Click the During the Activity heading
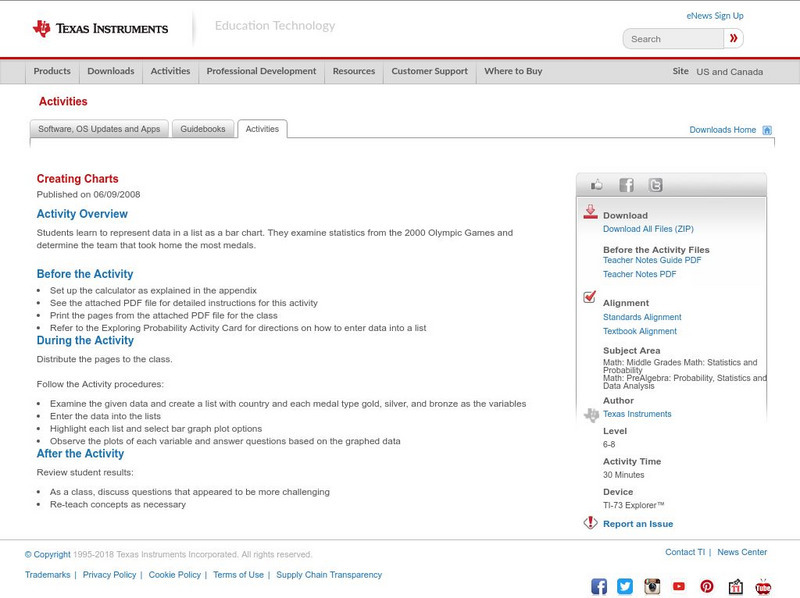Image resolution: width=800 pixels, height=598 pixels. pyautogui.click(x=85, y=340)
